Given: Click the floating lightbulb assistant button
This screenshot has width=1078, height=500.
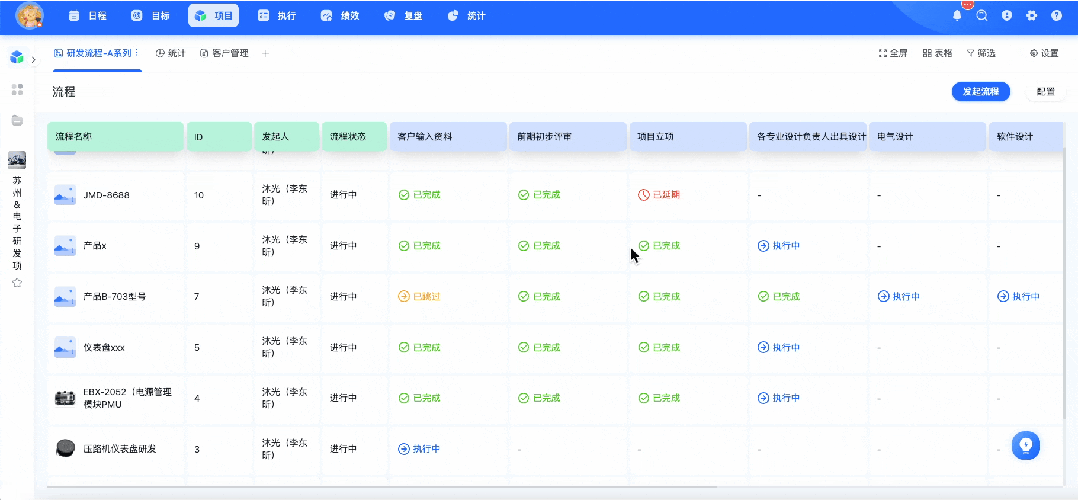Looking at the screenshot, I should (1026, 446).
